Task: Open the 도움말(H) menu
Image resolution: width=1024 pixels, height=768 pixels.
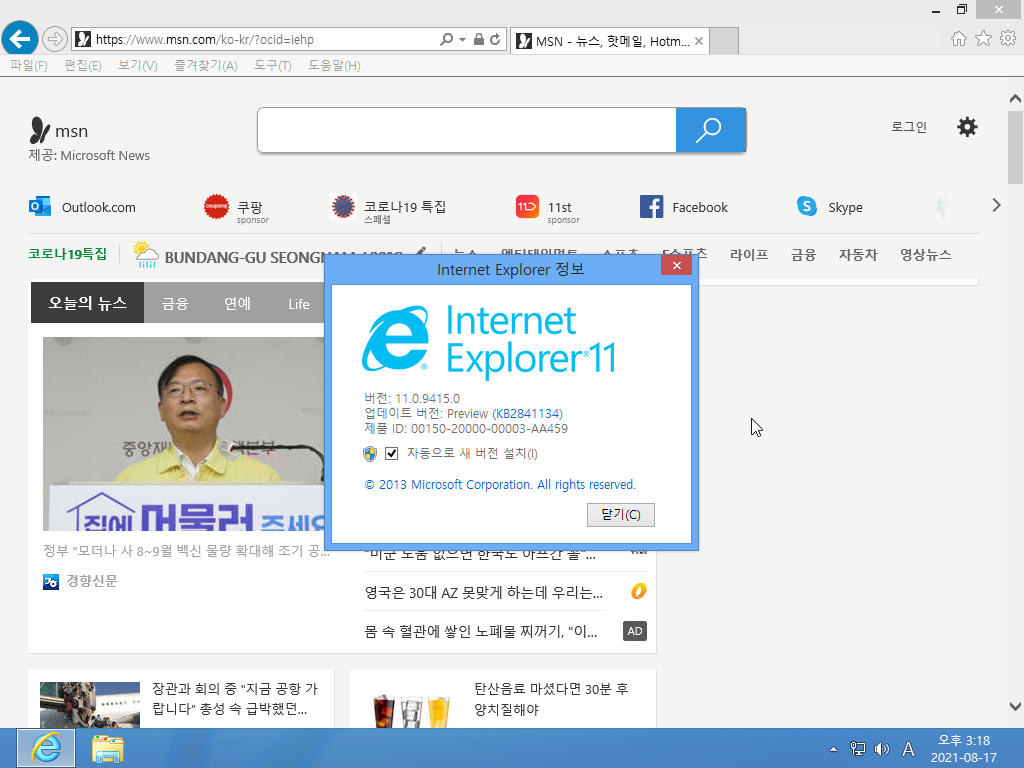Action: pyautogui.click(x=334, y=65)
